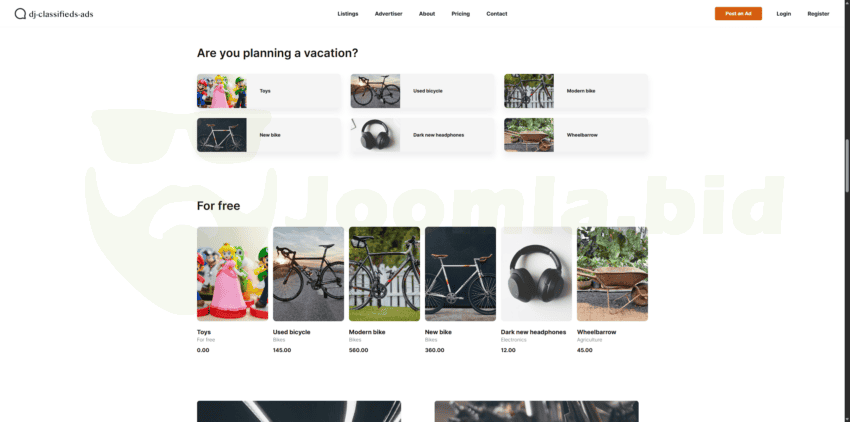
Task: Click the Login link
Action: [x=783, y=14]
